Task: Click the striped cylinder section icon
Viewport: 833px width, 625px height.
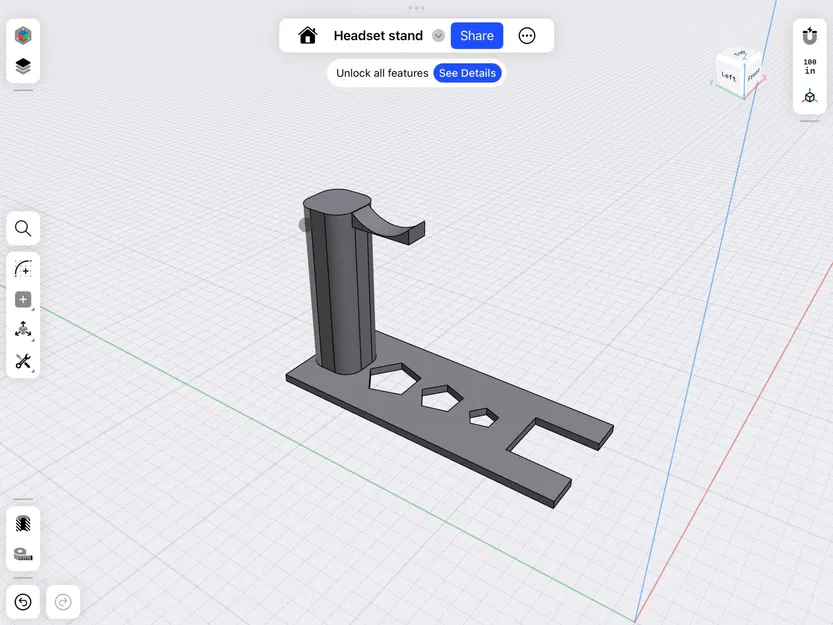Action: tap(23, 524)
